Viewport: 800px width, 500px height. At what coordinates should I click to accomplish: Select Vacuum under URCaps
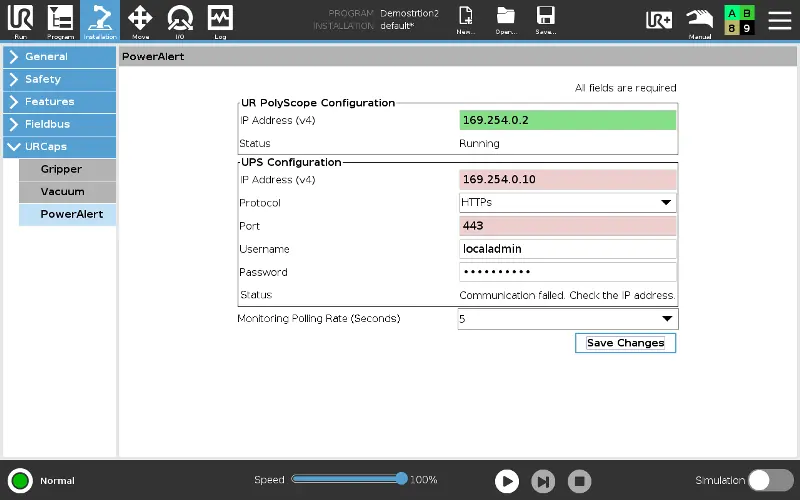[x=67, y=192]
